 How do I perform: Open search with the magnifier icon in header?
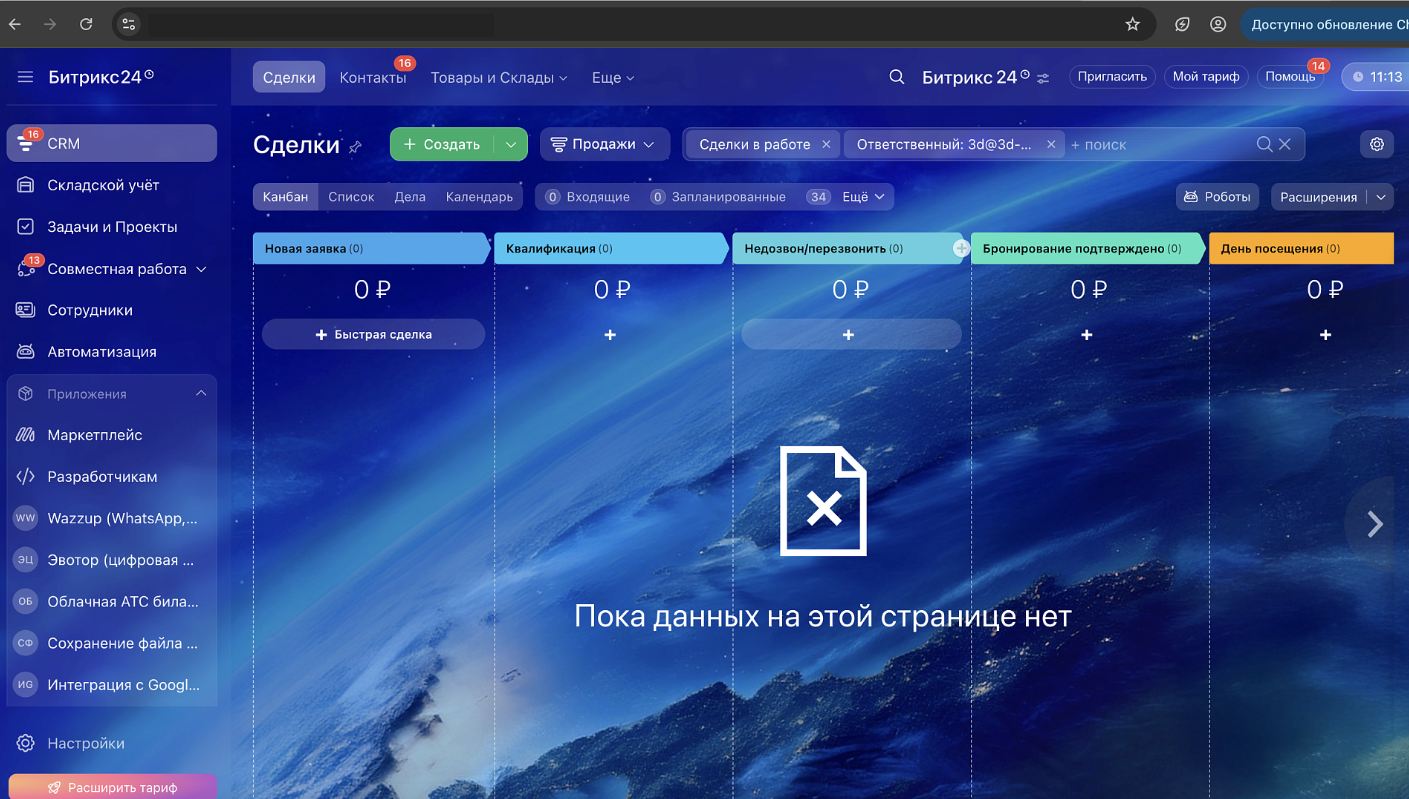click(897, 77)
